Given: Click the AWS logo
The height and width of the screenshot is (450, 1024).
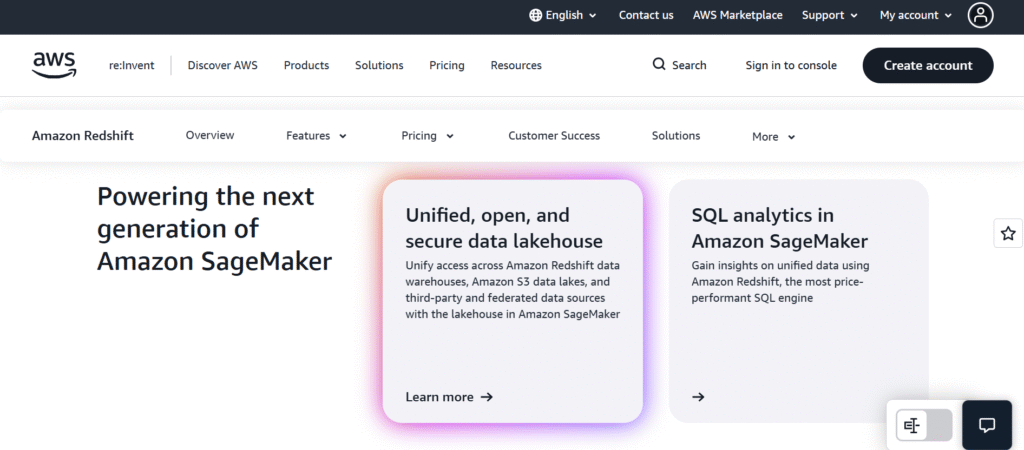Looking at the screenshot, I should tap(53, 65).
